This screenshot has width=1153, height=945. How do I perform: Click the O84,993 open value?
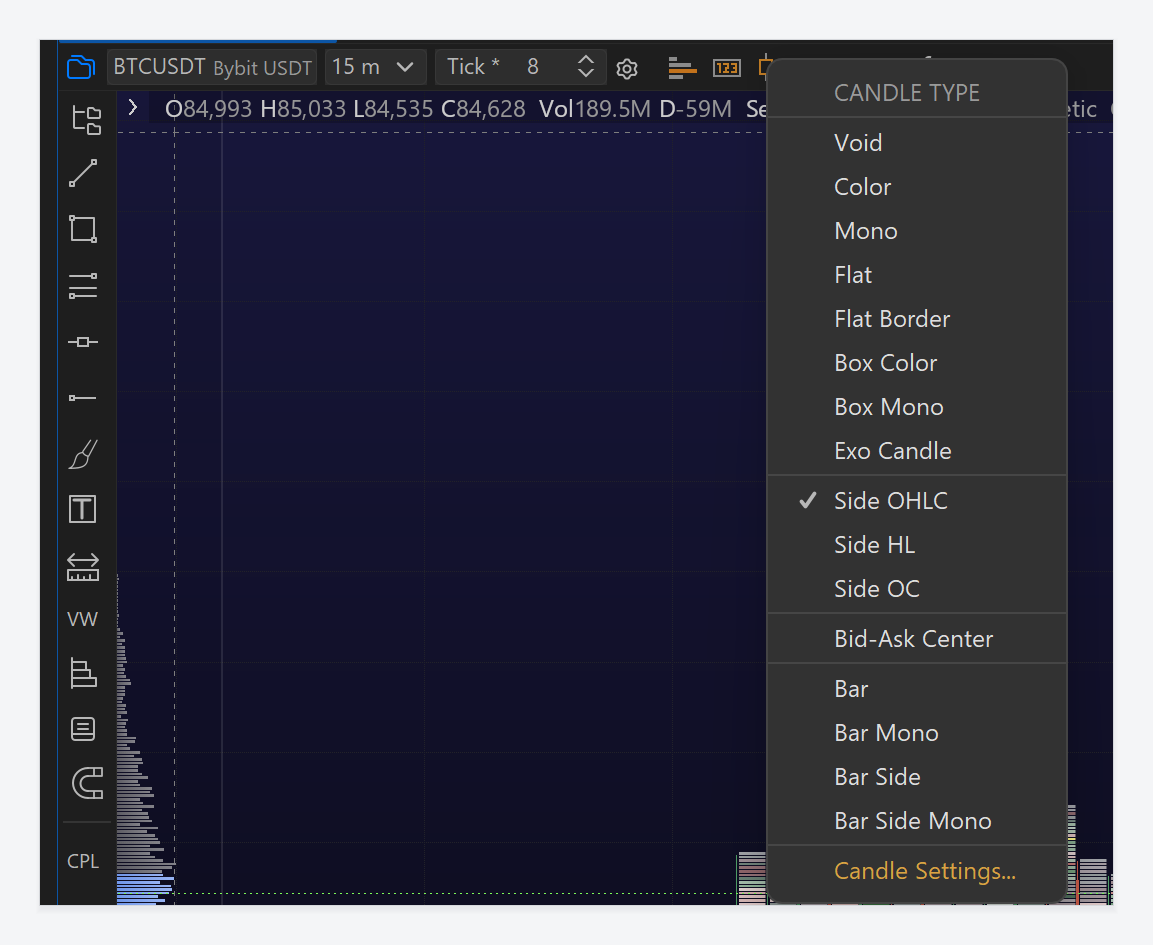[209, 109]
